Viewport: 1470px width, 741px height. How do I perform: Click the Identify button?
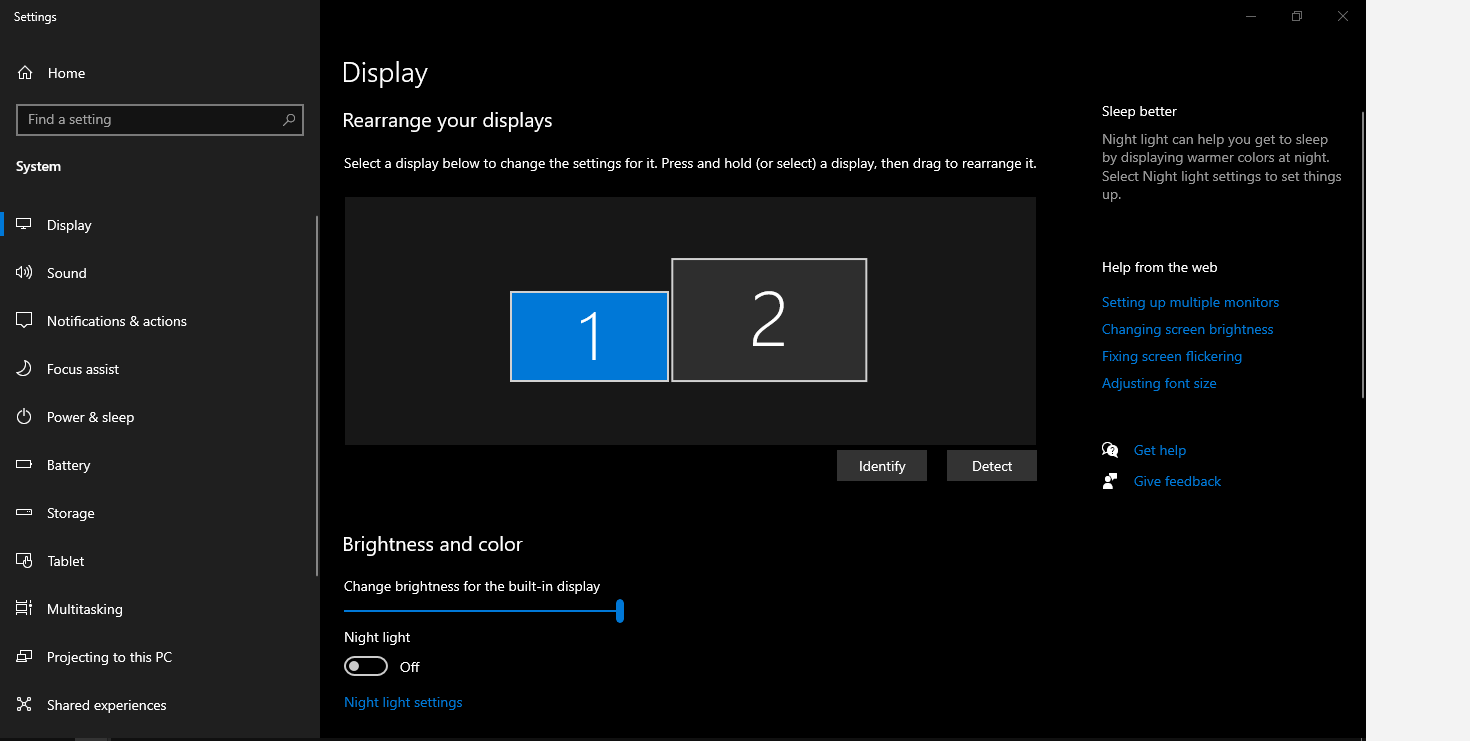[881, 465]
